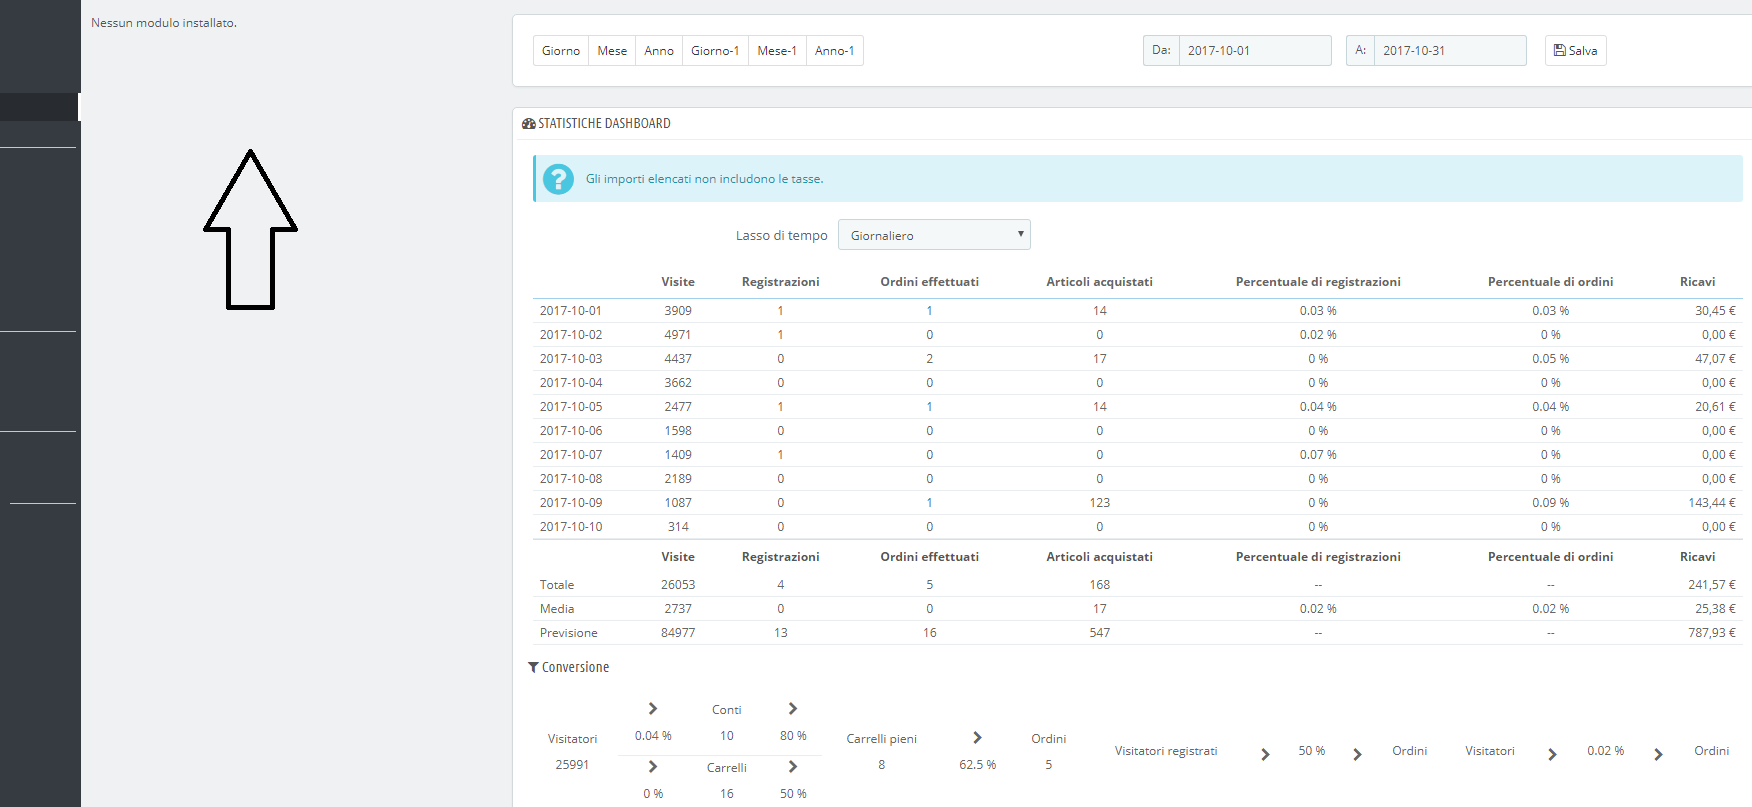Viewport: 1752px width, 807px height.
Task: Select the 2017-10-04 date cell
Action: [571, 383]
